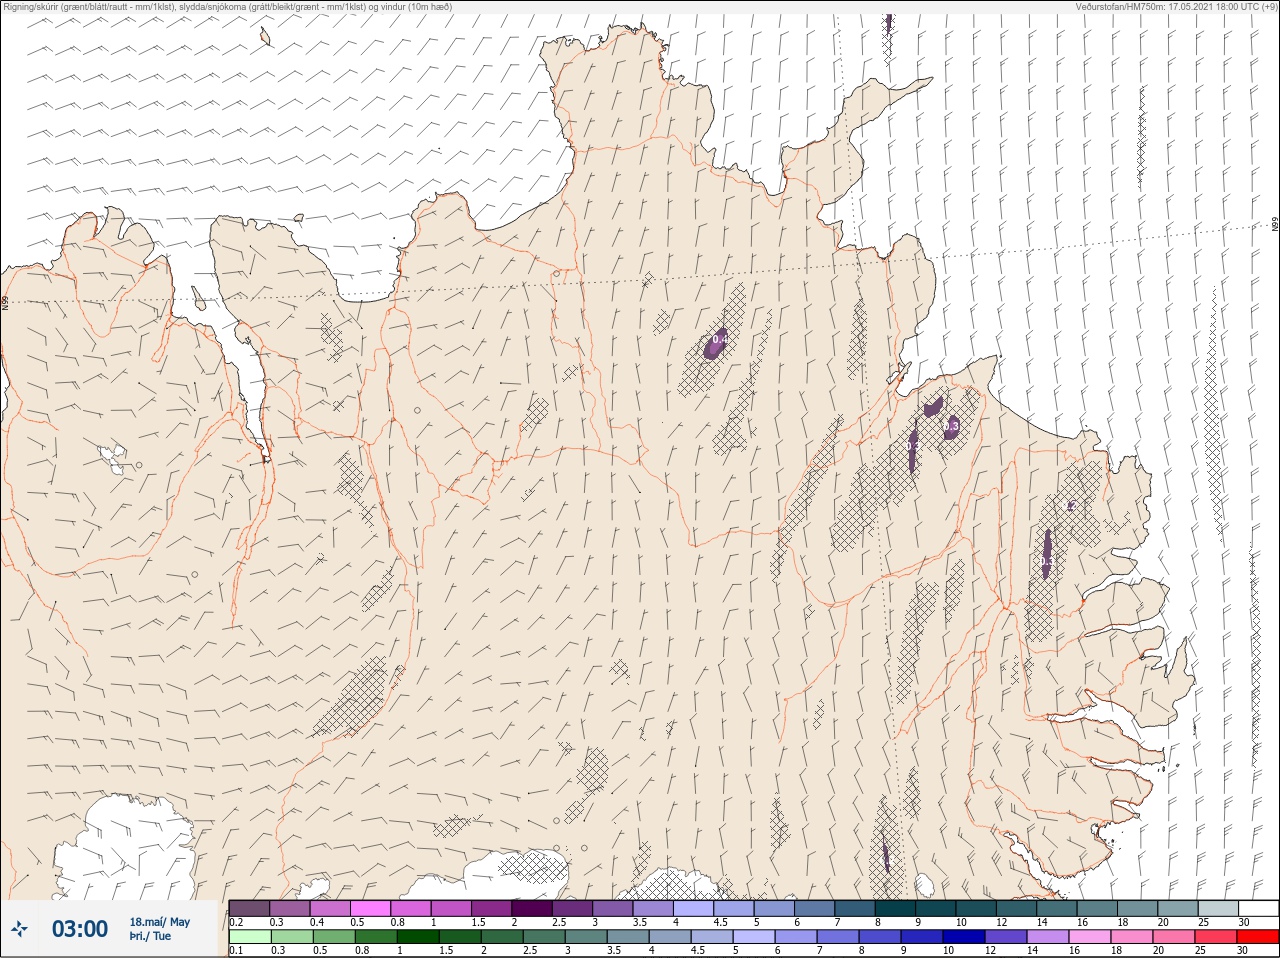Pick the darkest green 1–1.5 swatch in lower legend
This screenshot has width=1280, height=958.
coord(417,937)
